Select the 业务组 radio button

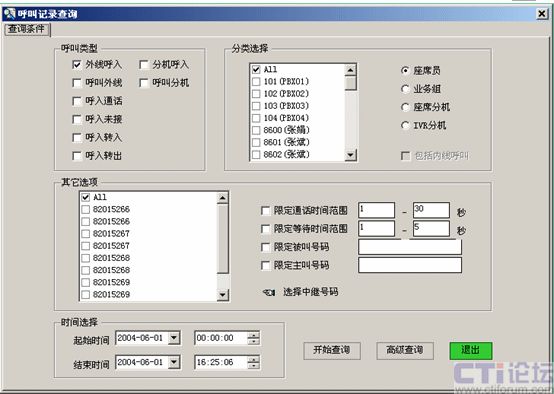coord(405,89)
